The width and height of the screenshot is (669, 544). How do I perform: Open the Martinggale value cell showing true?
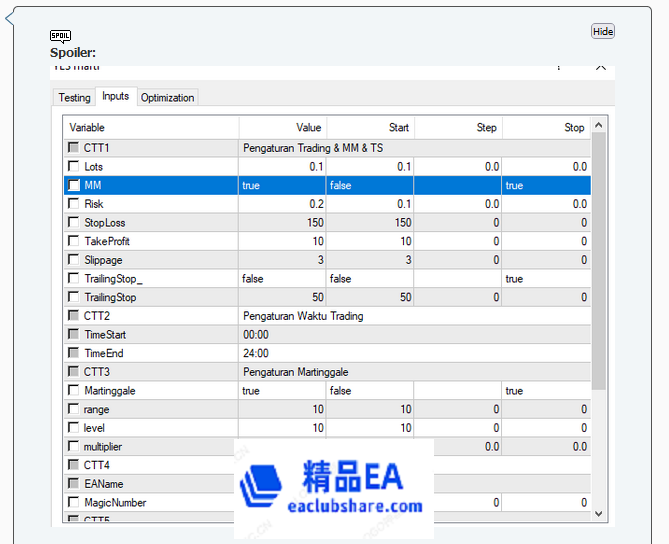(x=282, y=391)
